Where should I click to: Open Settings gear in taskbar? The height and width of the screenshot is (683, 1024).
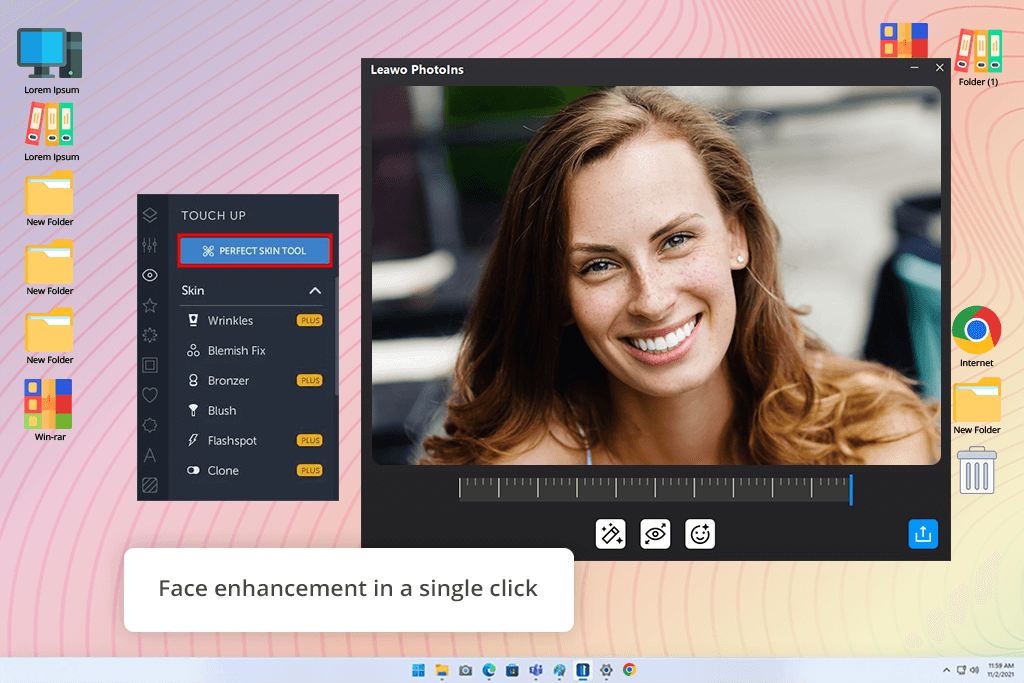pyautogui.click(x=606, y=670)
